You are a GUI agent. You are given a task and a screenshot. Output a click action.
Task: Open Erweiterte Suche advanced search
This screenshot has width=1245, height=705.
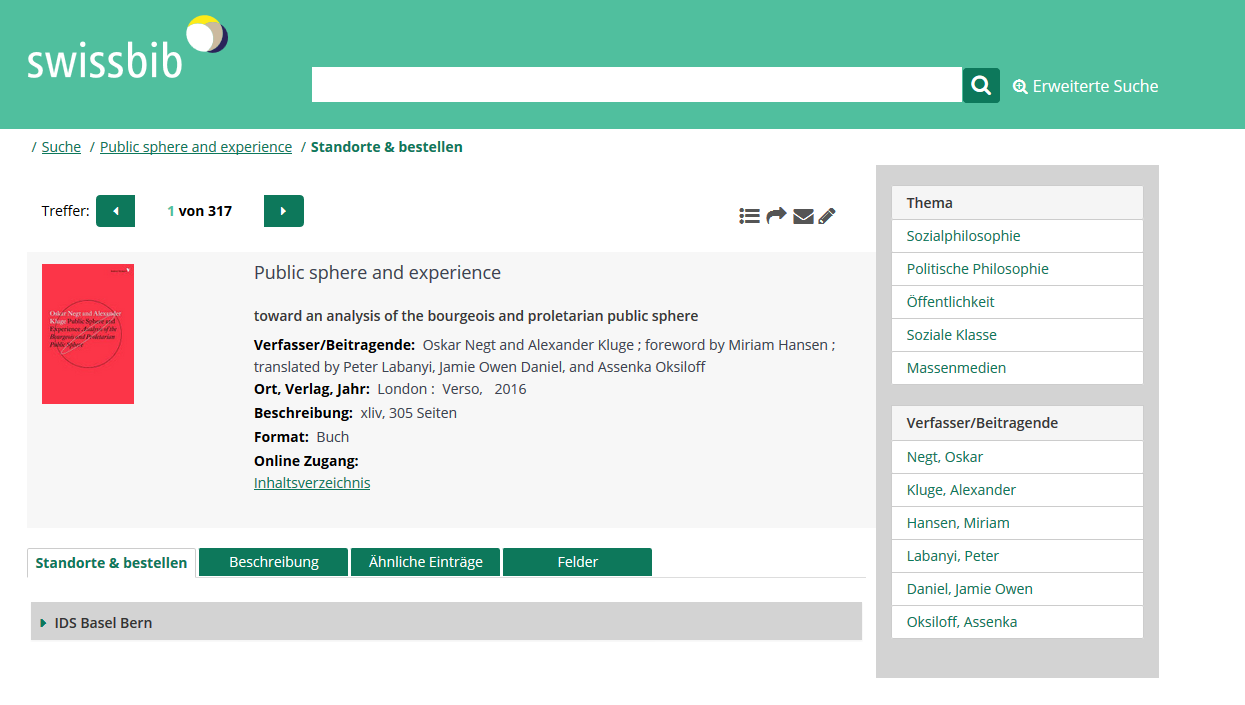(x=1085, y=86)
